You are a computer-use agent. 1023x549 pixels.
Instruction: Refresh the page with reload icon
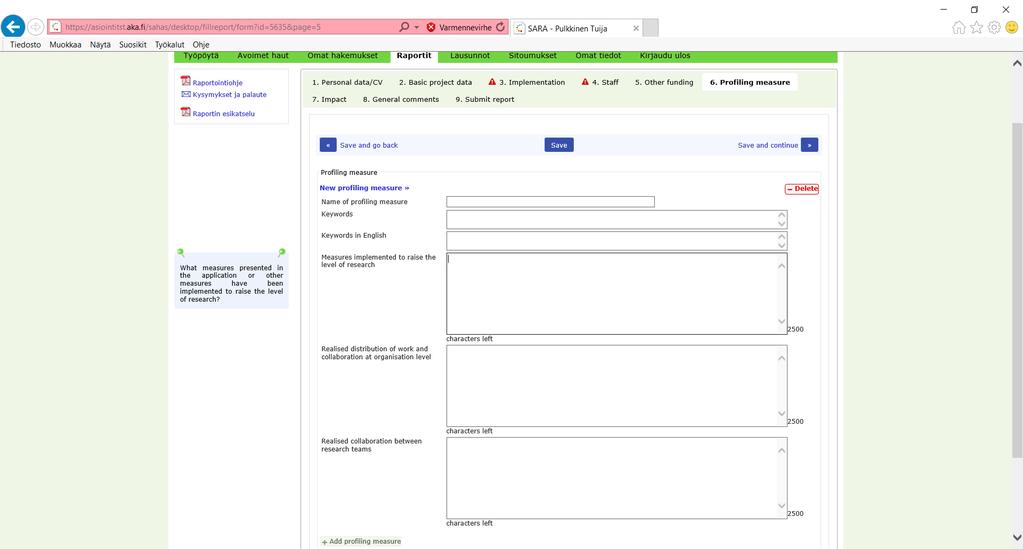(x=500, y=27)
